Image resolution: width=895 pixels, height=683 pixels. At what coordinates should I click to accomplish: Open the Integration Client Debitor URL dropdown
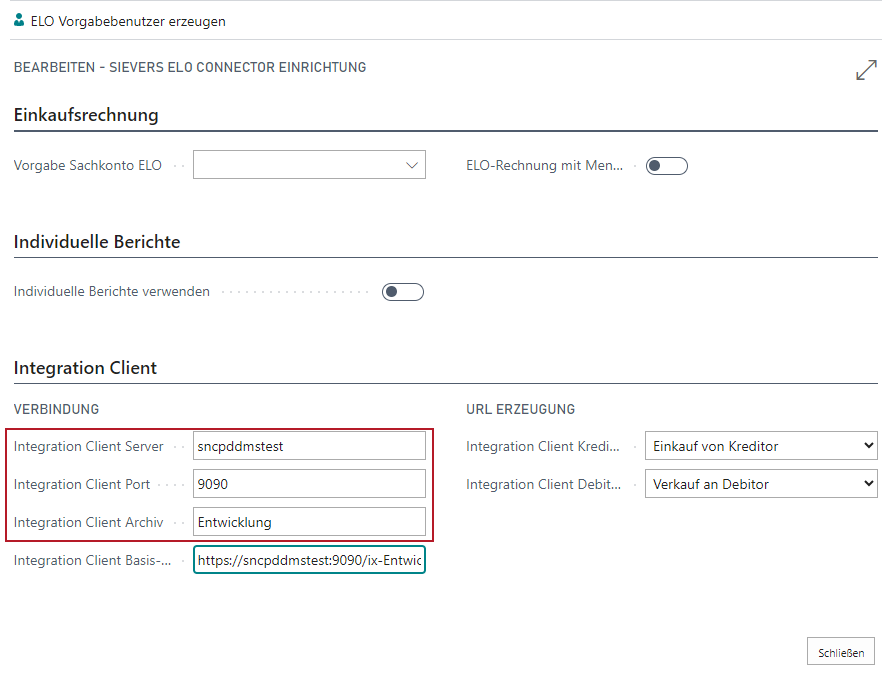coord(760,484)
